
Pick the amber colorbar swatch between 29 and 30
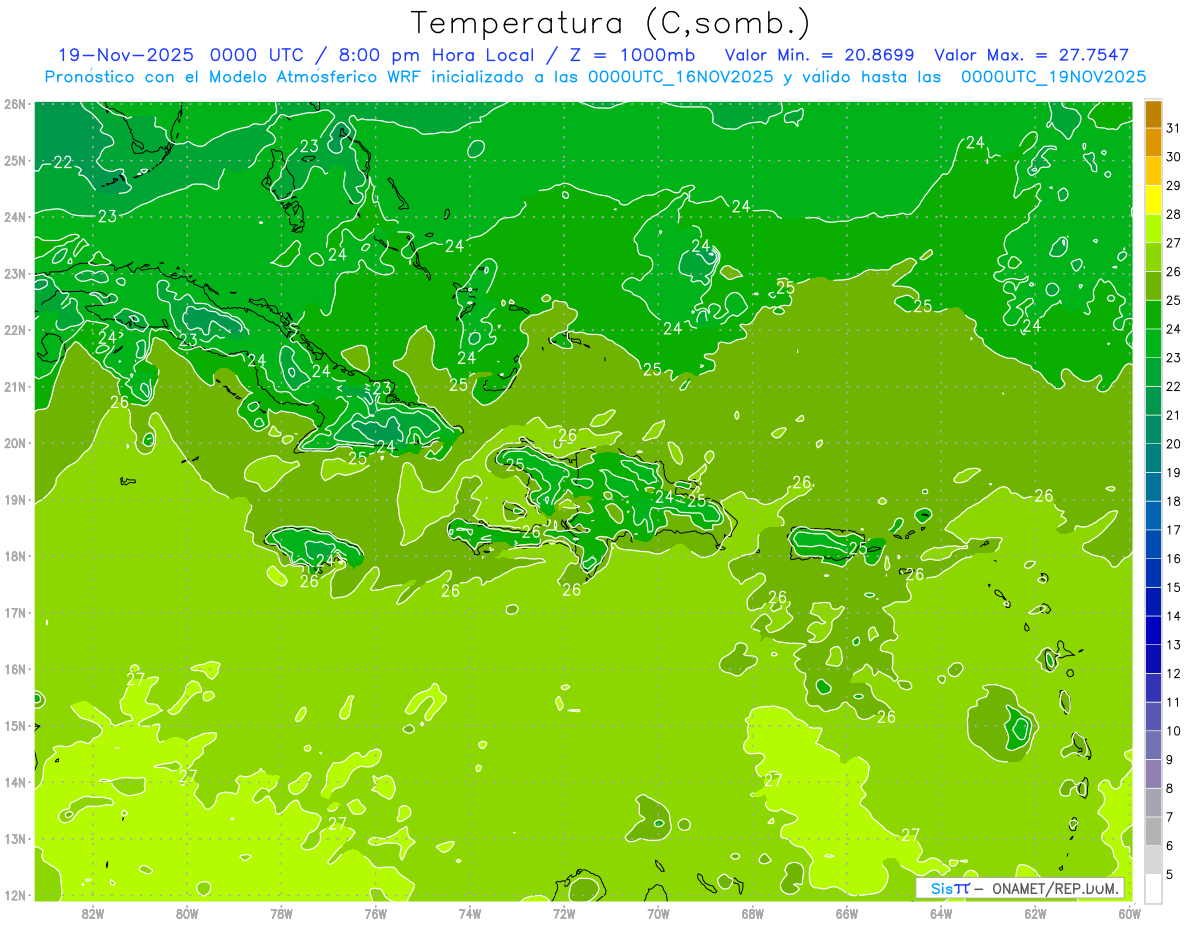pyautogui.click(x=1153, y=171)
